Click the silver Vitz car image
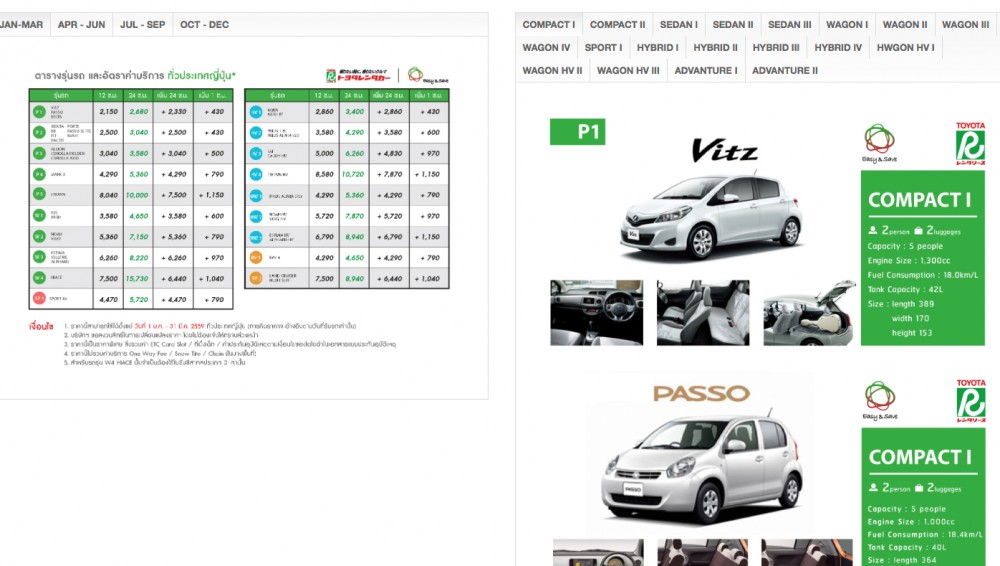The image size is (1000, 566). click(x=712, y=215)
